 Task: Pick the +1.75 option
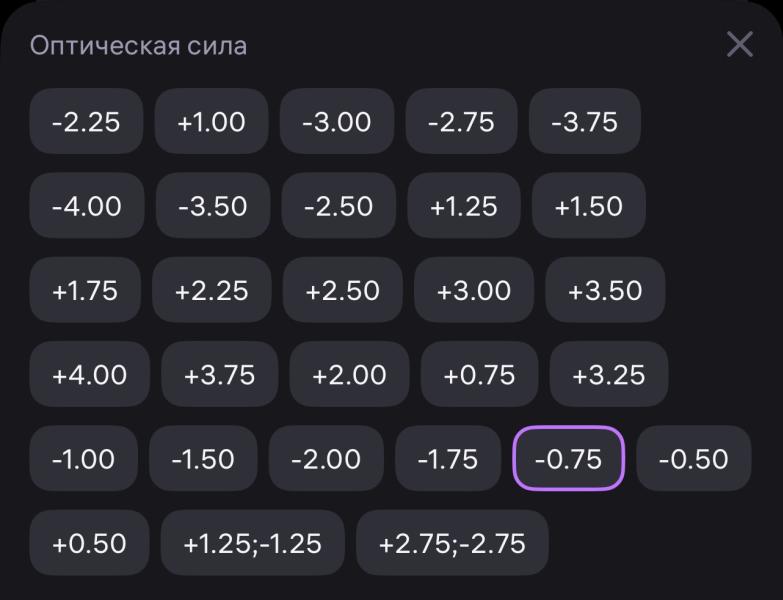click(x=85, y=290)
